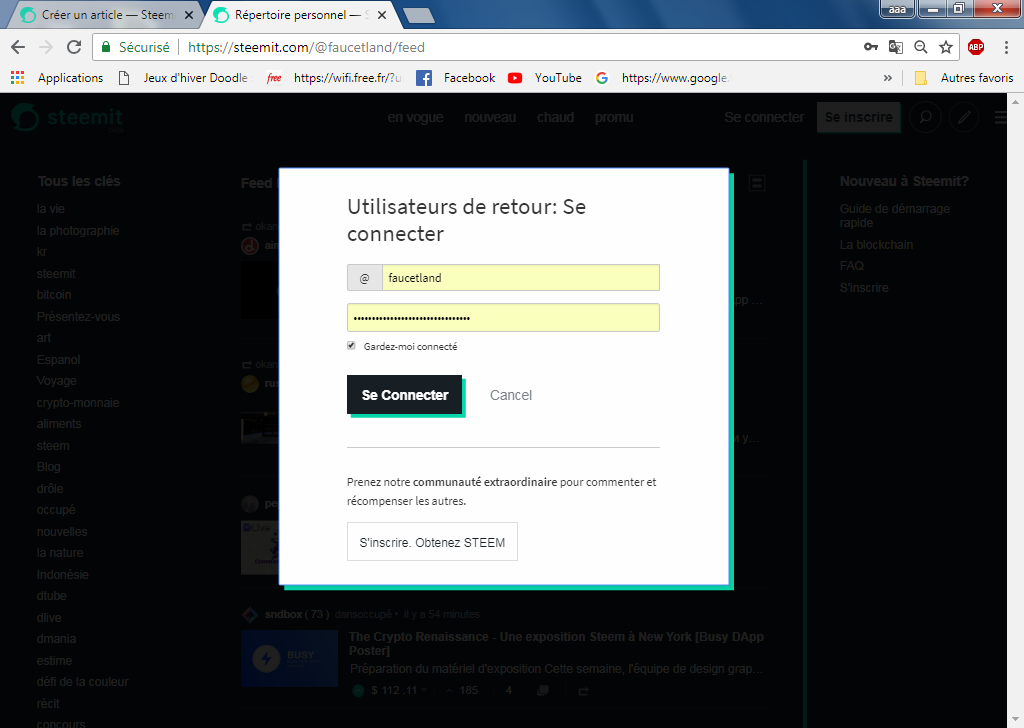This screenshot has height=728, width=1024.
Task: Toggle the Gardez-moi connecté checkbox
Action: 351,346
